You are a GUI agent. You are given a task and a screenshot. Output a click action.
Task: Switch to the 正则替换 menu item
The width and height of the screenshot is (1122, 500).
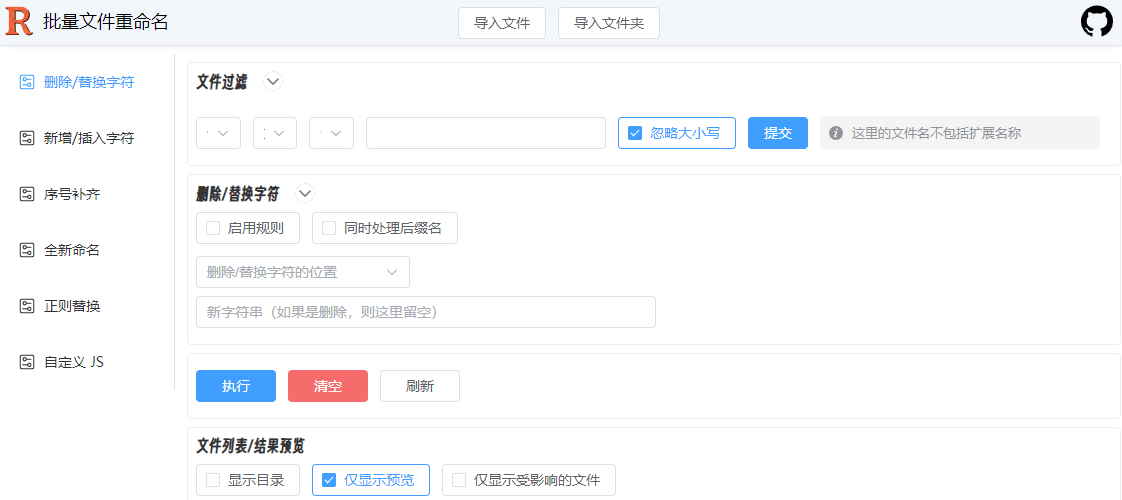72,306
